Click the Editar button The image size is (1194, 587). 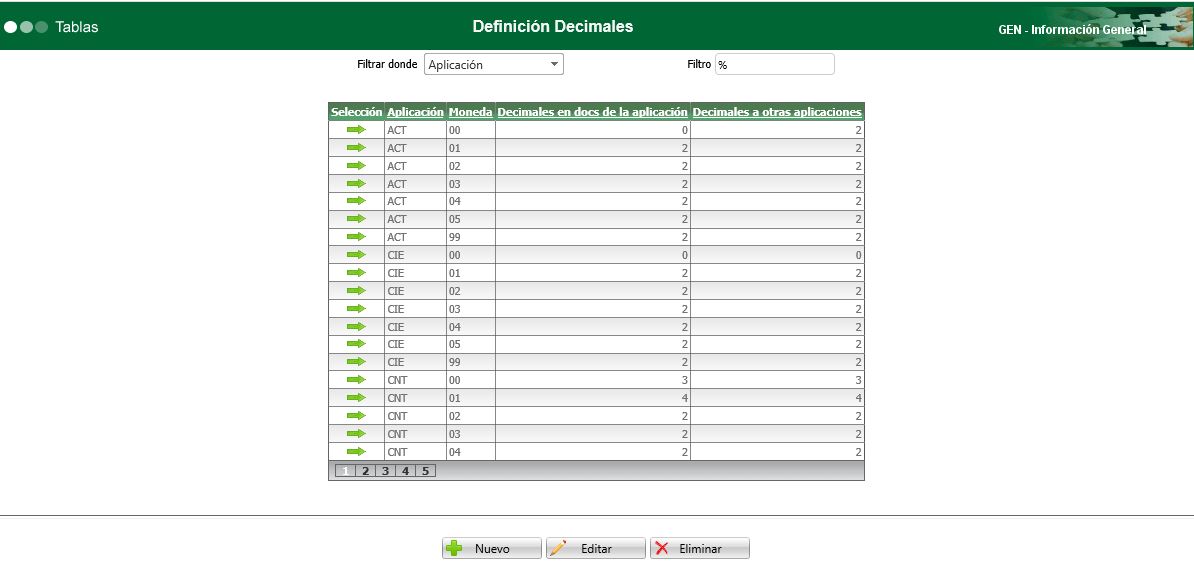595,549
